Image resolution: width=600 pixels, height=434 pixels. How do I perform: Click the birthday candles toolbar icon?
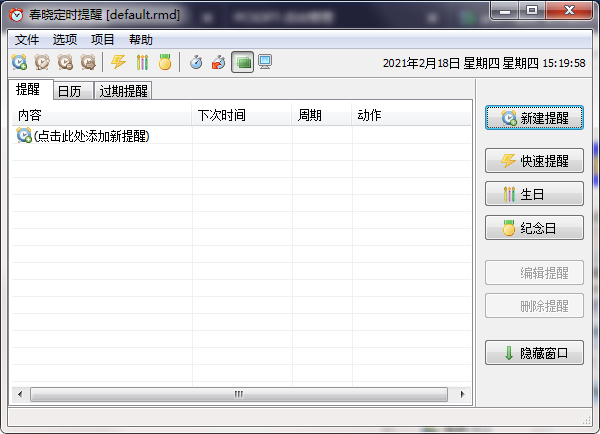tap(142, 62)
